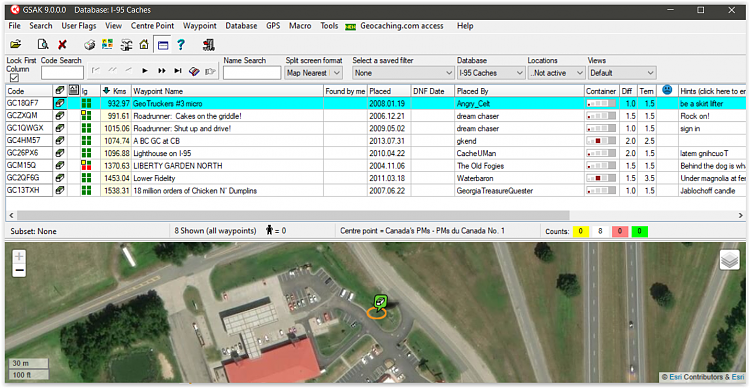Click the Hints column header
The height and width of the screenshot is (388, 750).
tap(713, 91)
